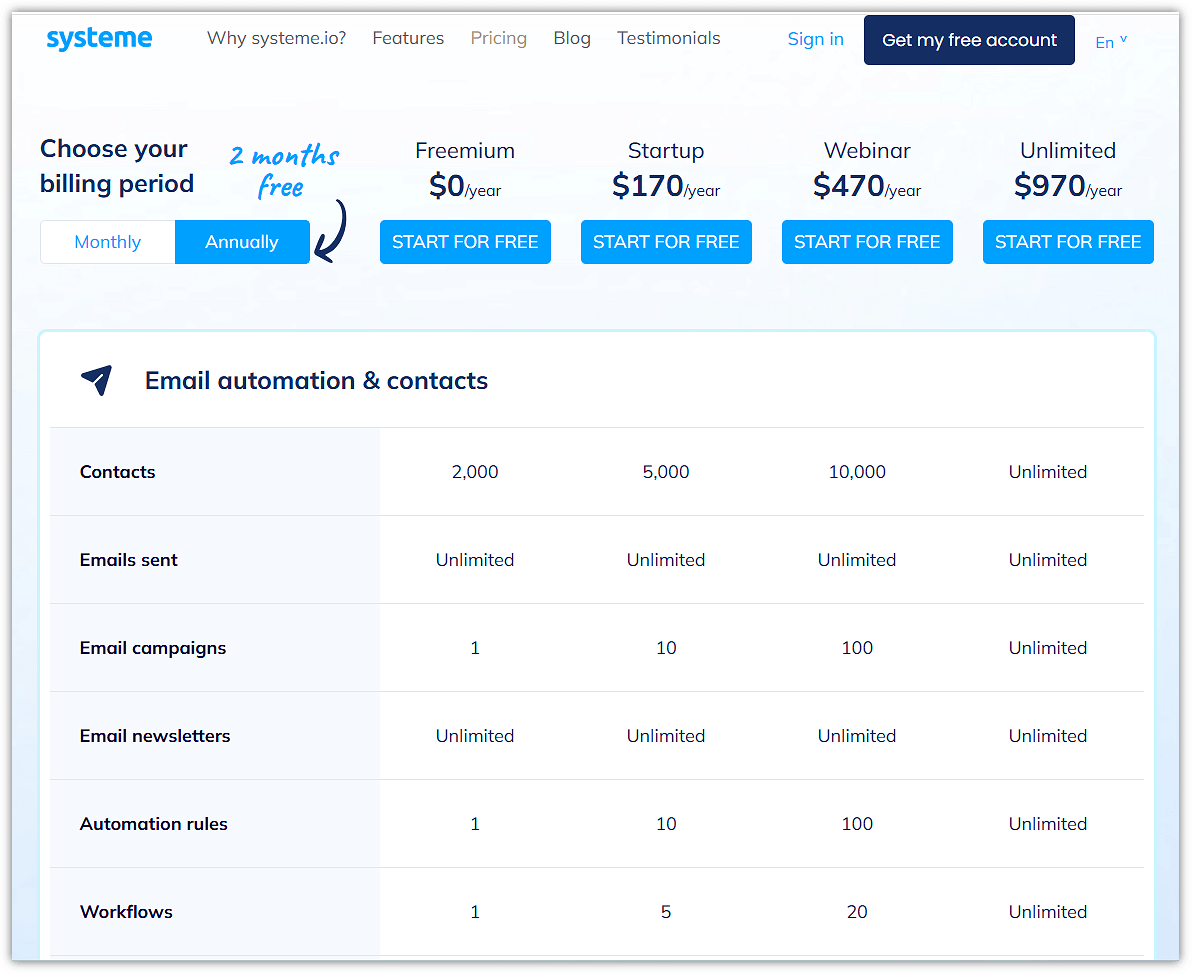The height and width of the screenshot is (974, 1192).
Task: Click the Freemium plan title
Action: 465,151
